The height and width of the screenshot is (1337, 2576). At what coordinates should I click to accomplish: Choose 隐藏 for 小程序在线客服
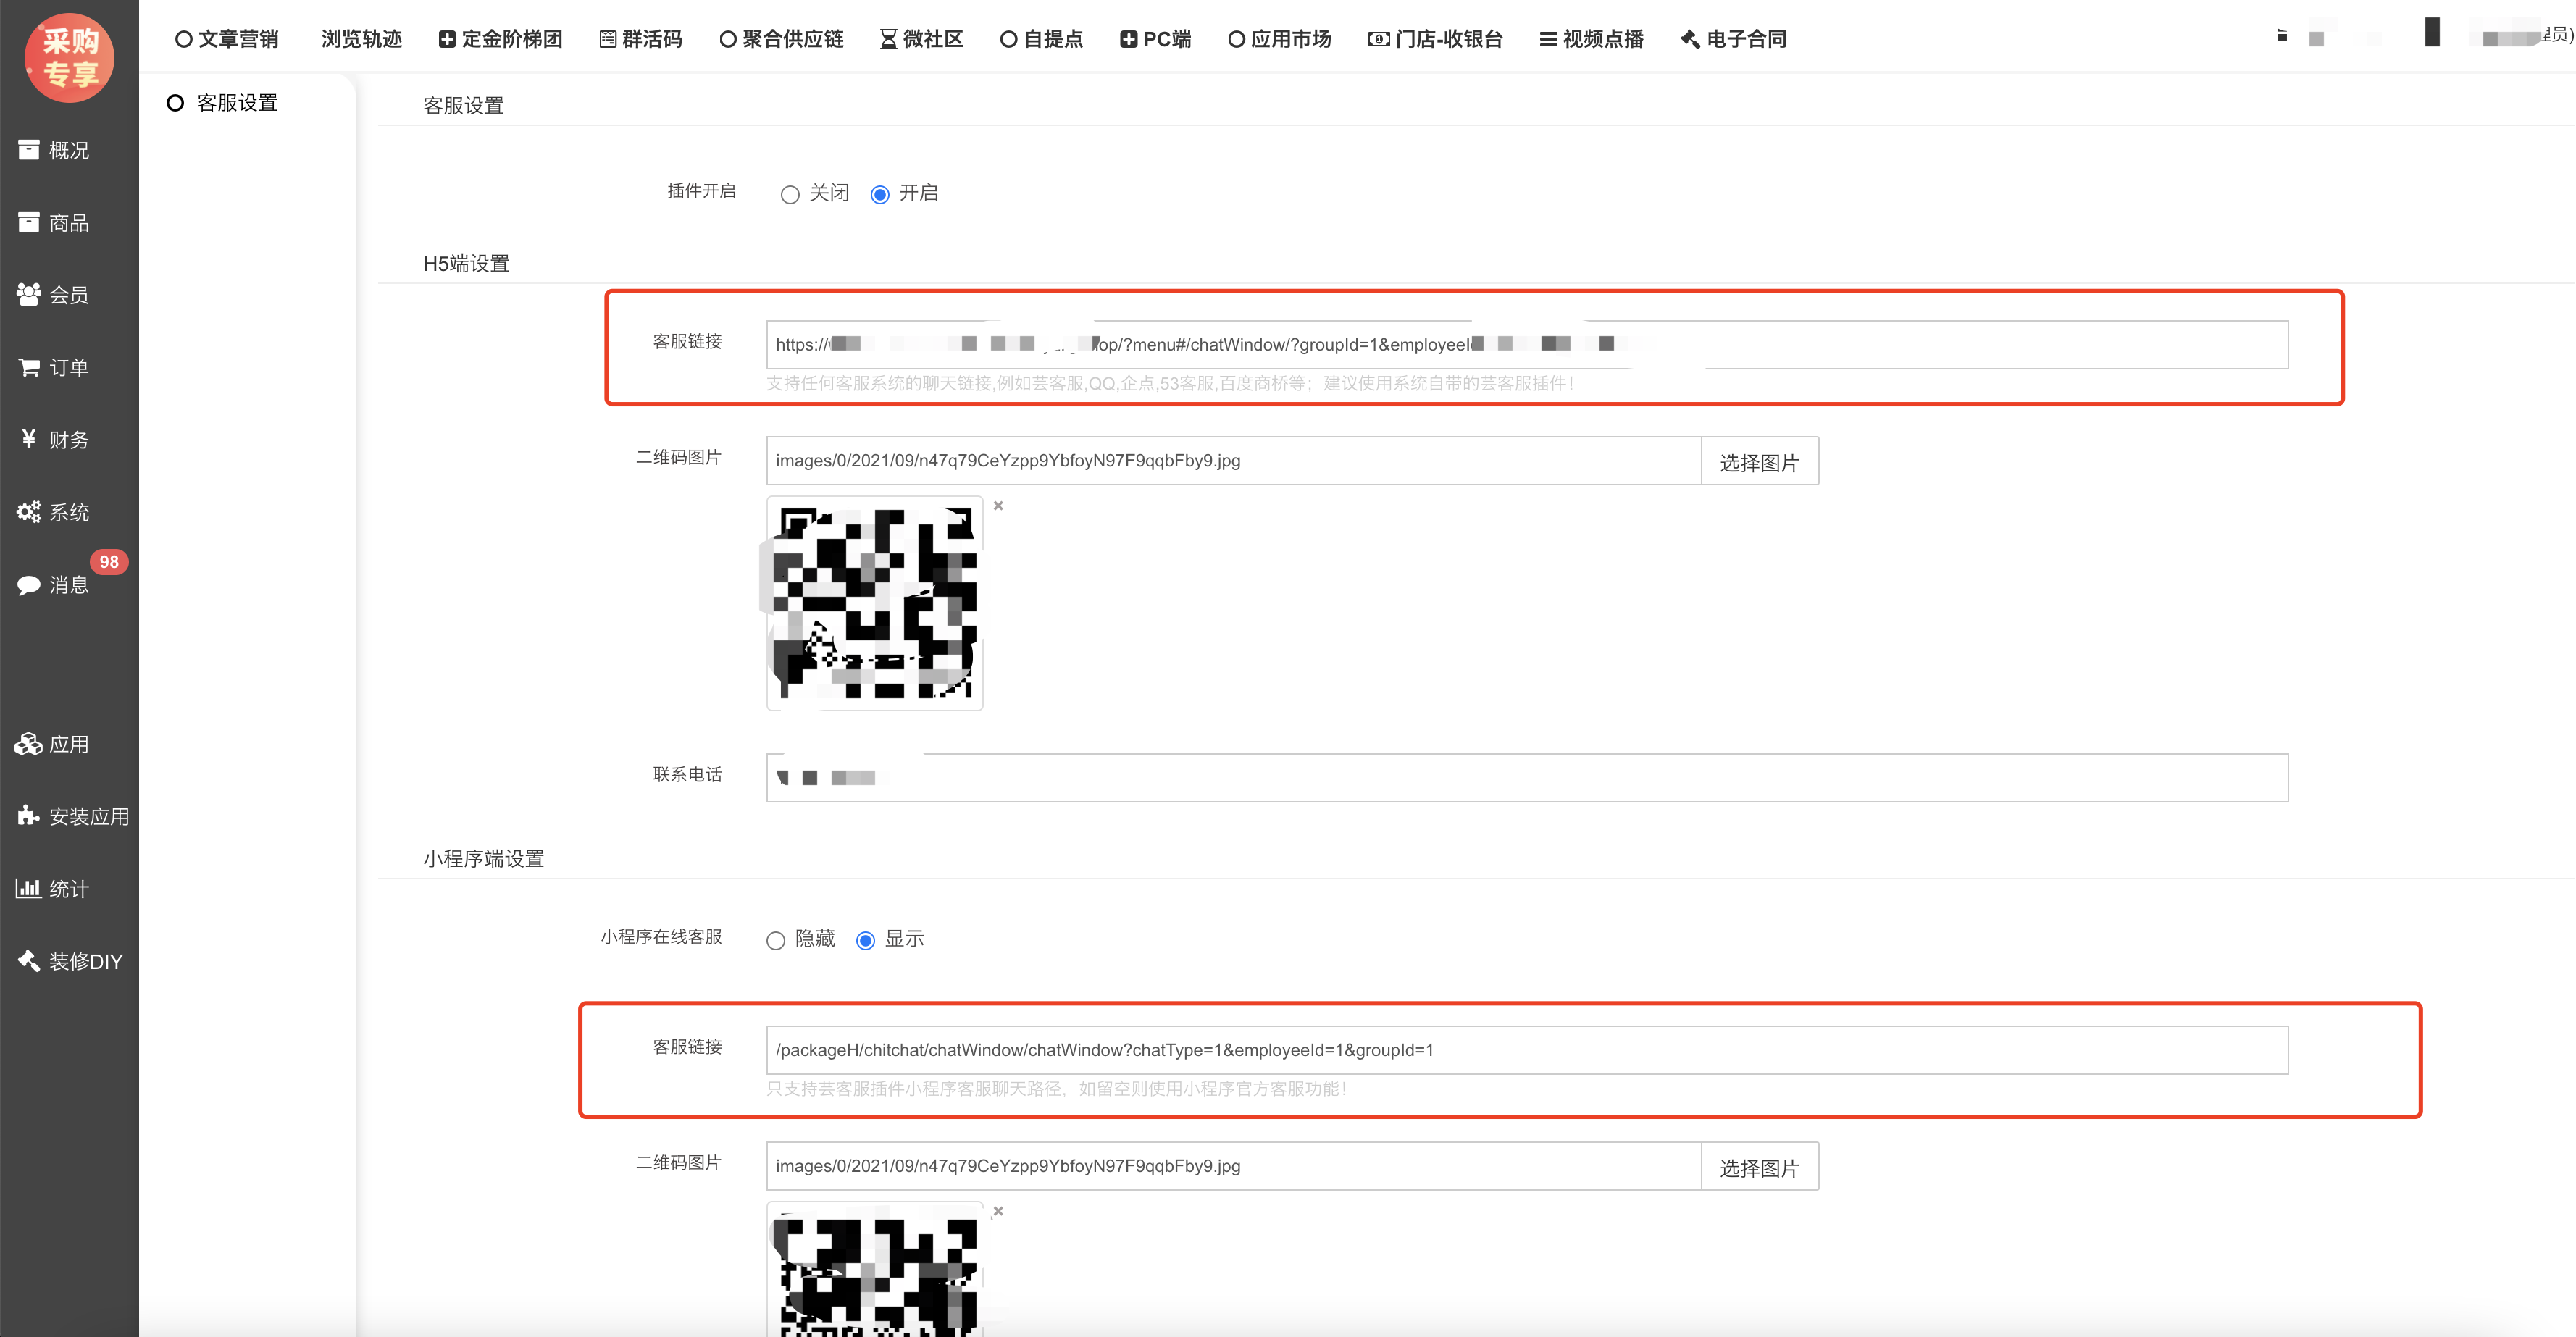(775, 940)
